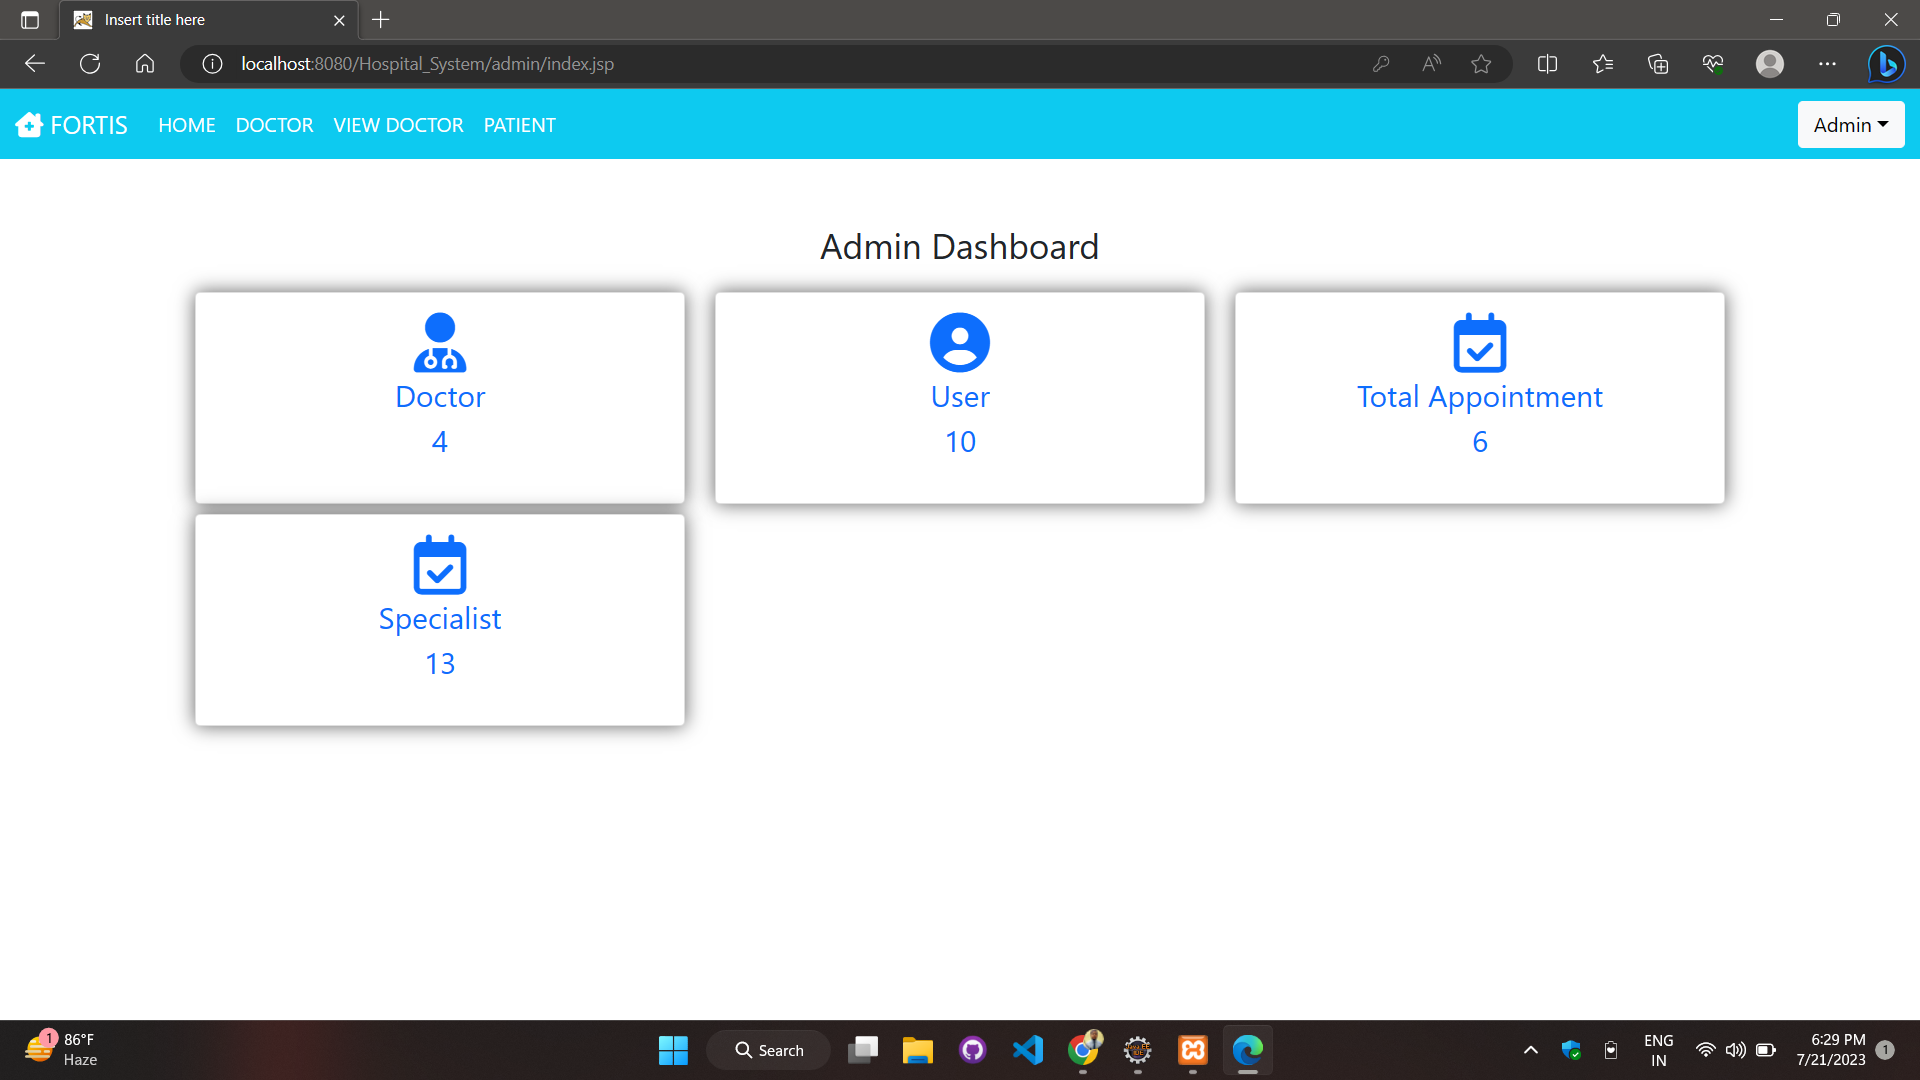Toggle the ENG IN language indicator
Screen dimensions: 1920x1080
[x=1658, y=1050]
